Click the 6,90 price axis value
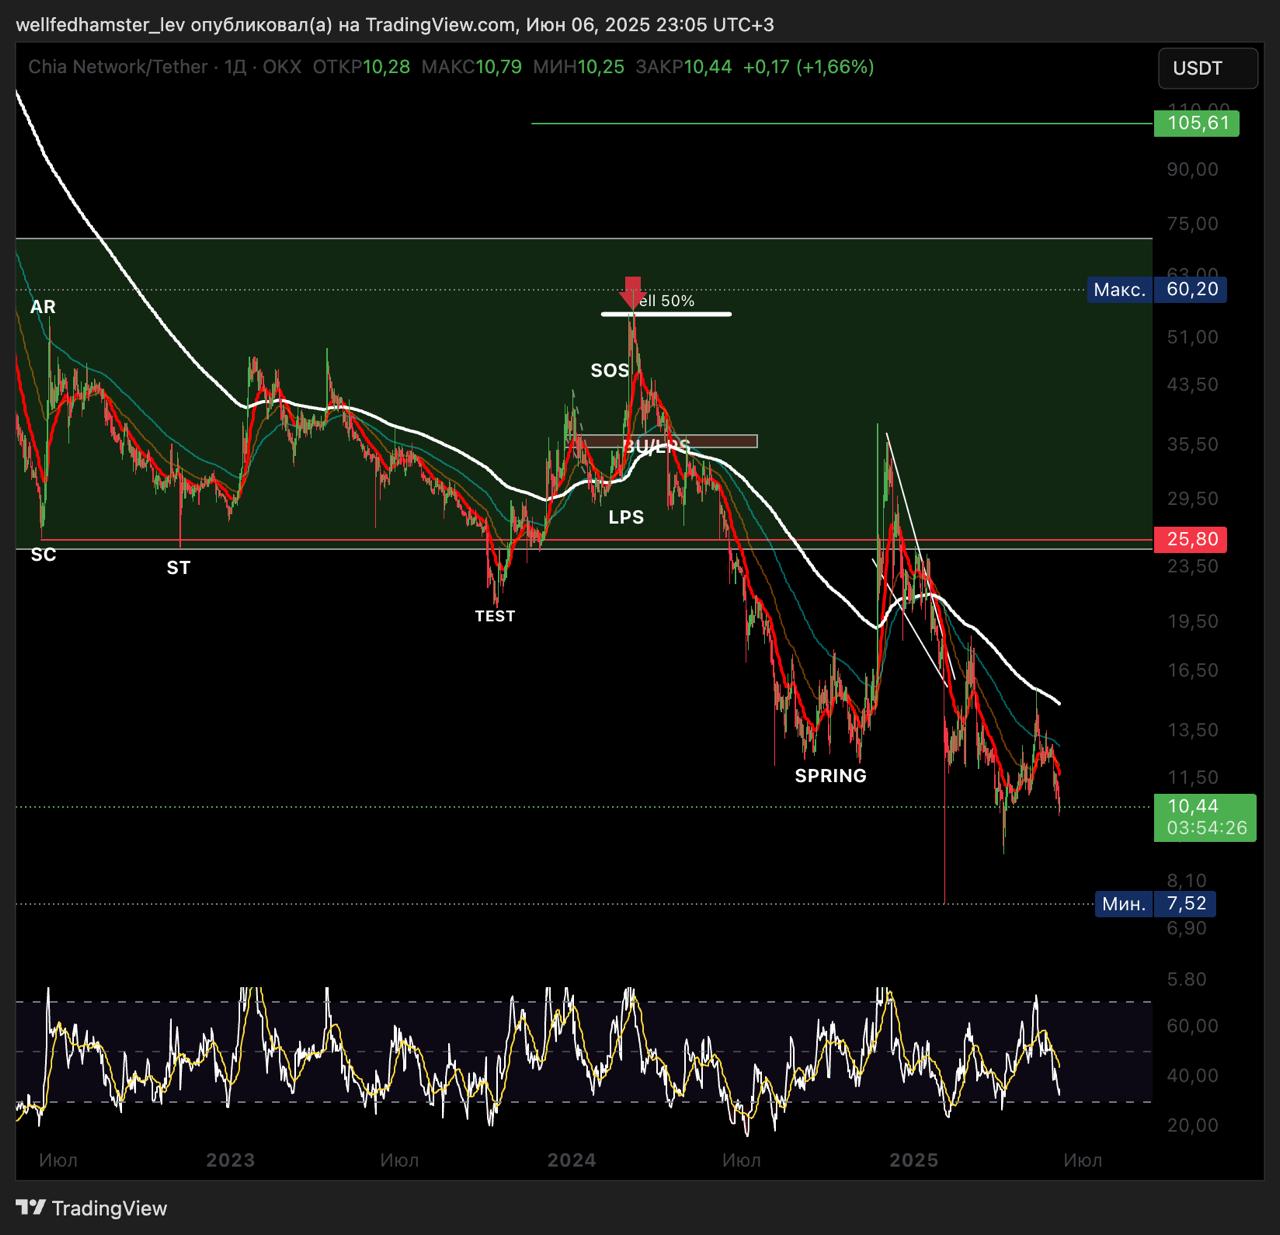Viewport: 1280px width, 1235px height. pyautogui.click(x=1187, y=929)
